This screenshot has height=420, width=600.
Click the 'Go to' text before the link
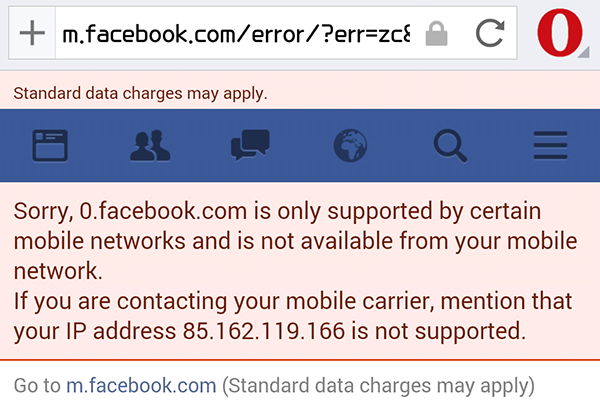pos(37,386)
